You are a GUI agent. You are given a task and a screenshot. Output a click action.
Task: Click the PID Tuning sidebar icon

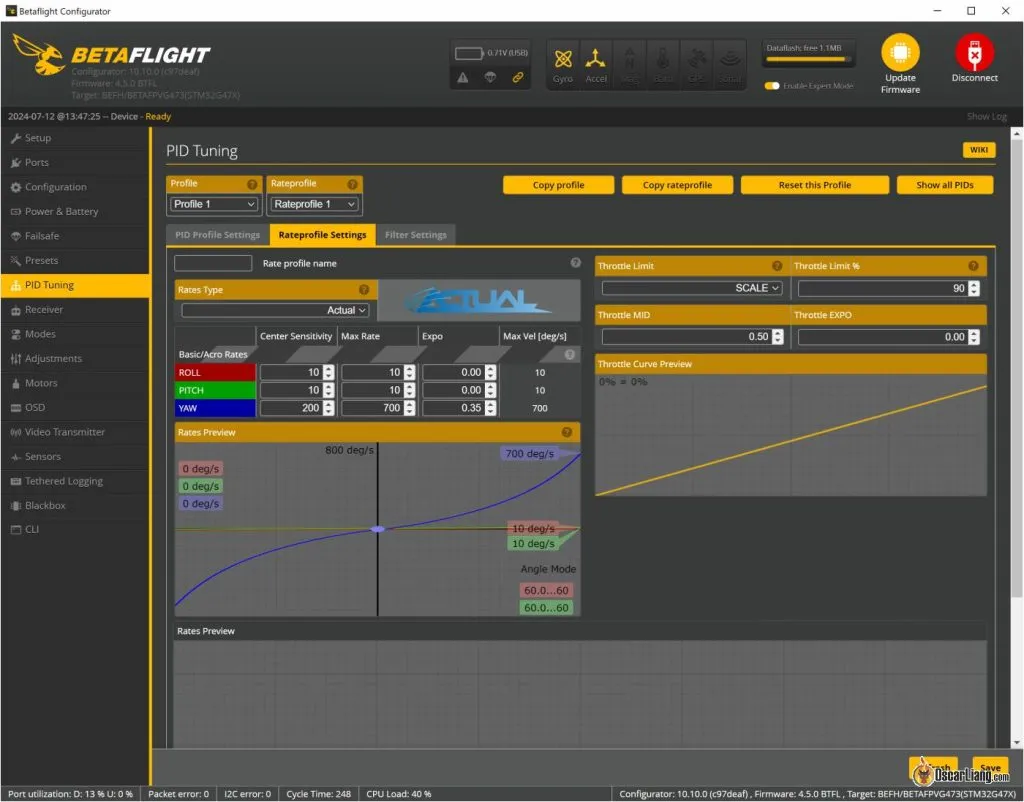click(x=16, y=285)
